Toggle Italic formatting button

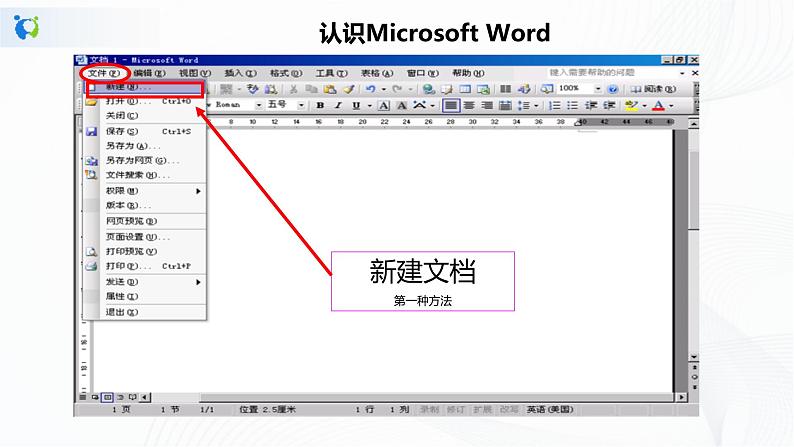pyautogui.click(x=338, y=105)
